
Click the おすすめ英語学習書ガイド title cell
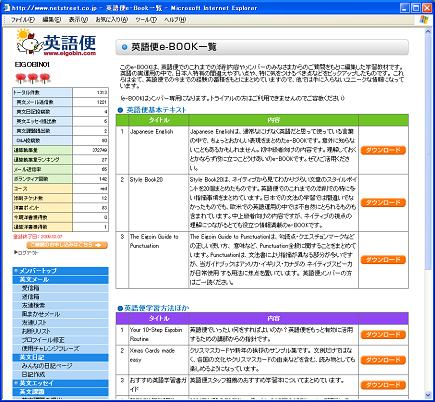tap(158, 384)
